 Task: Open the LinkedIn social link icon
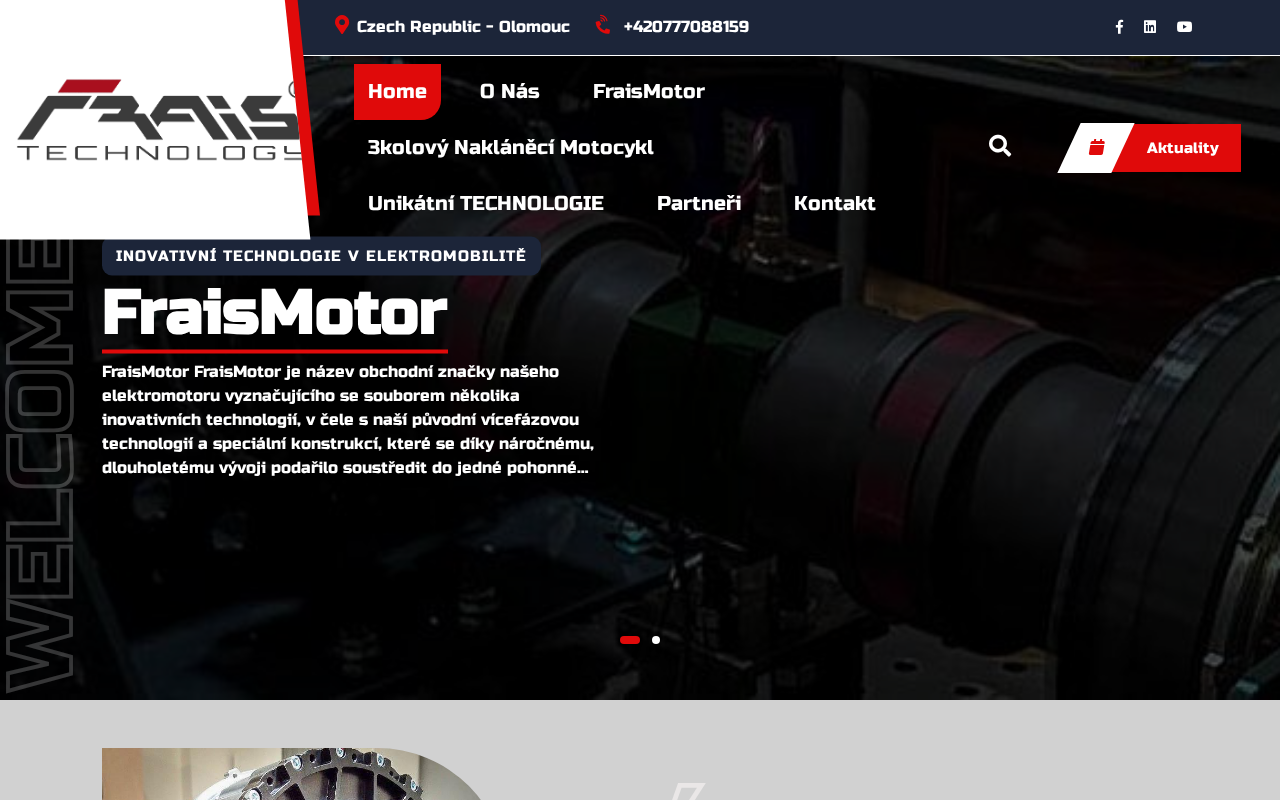[x=1150, y=27]
